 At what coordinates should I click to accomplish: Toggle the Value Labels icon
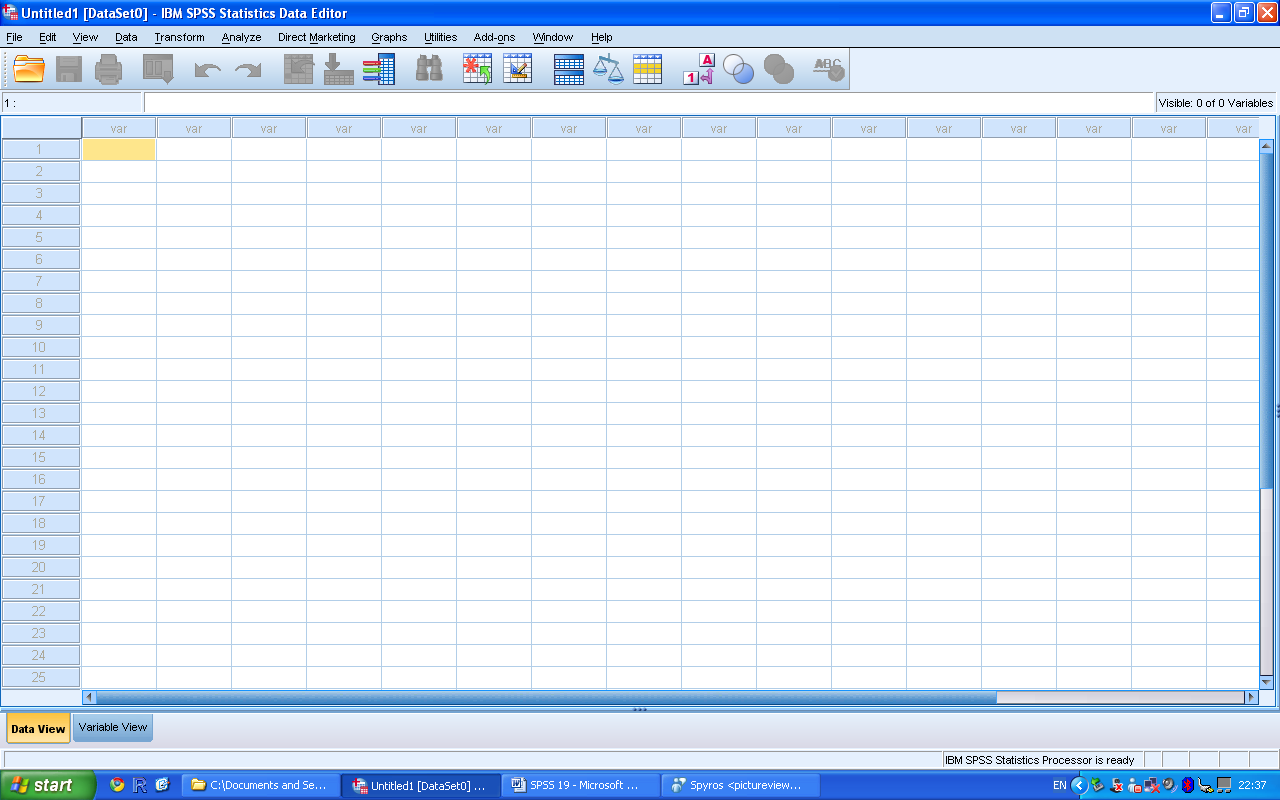coord(699,69)
